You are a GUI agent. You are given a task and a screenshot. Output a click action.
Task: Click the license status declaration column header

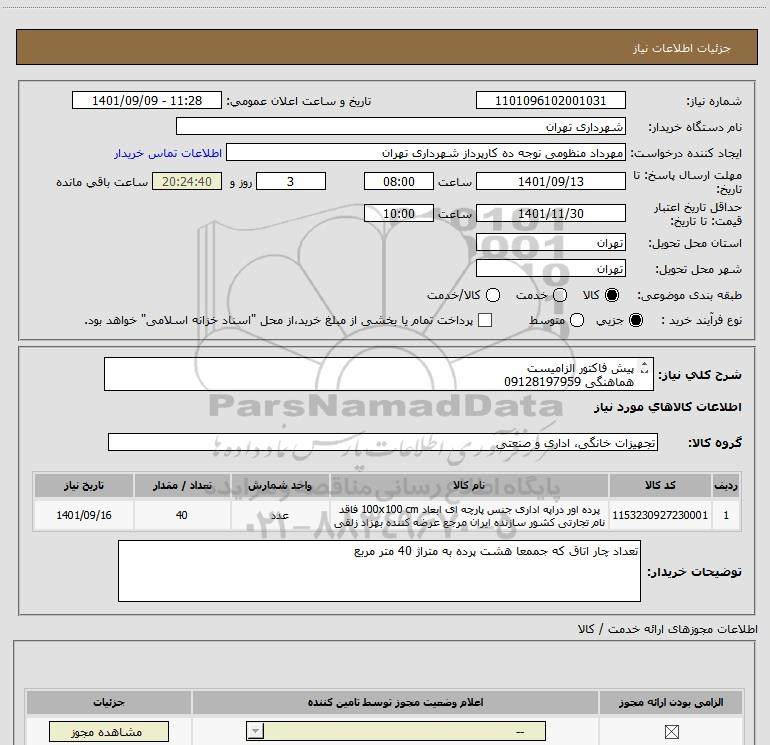[395, 703]
